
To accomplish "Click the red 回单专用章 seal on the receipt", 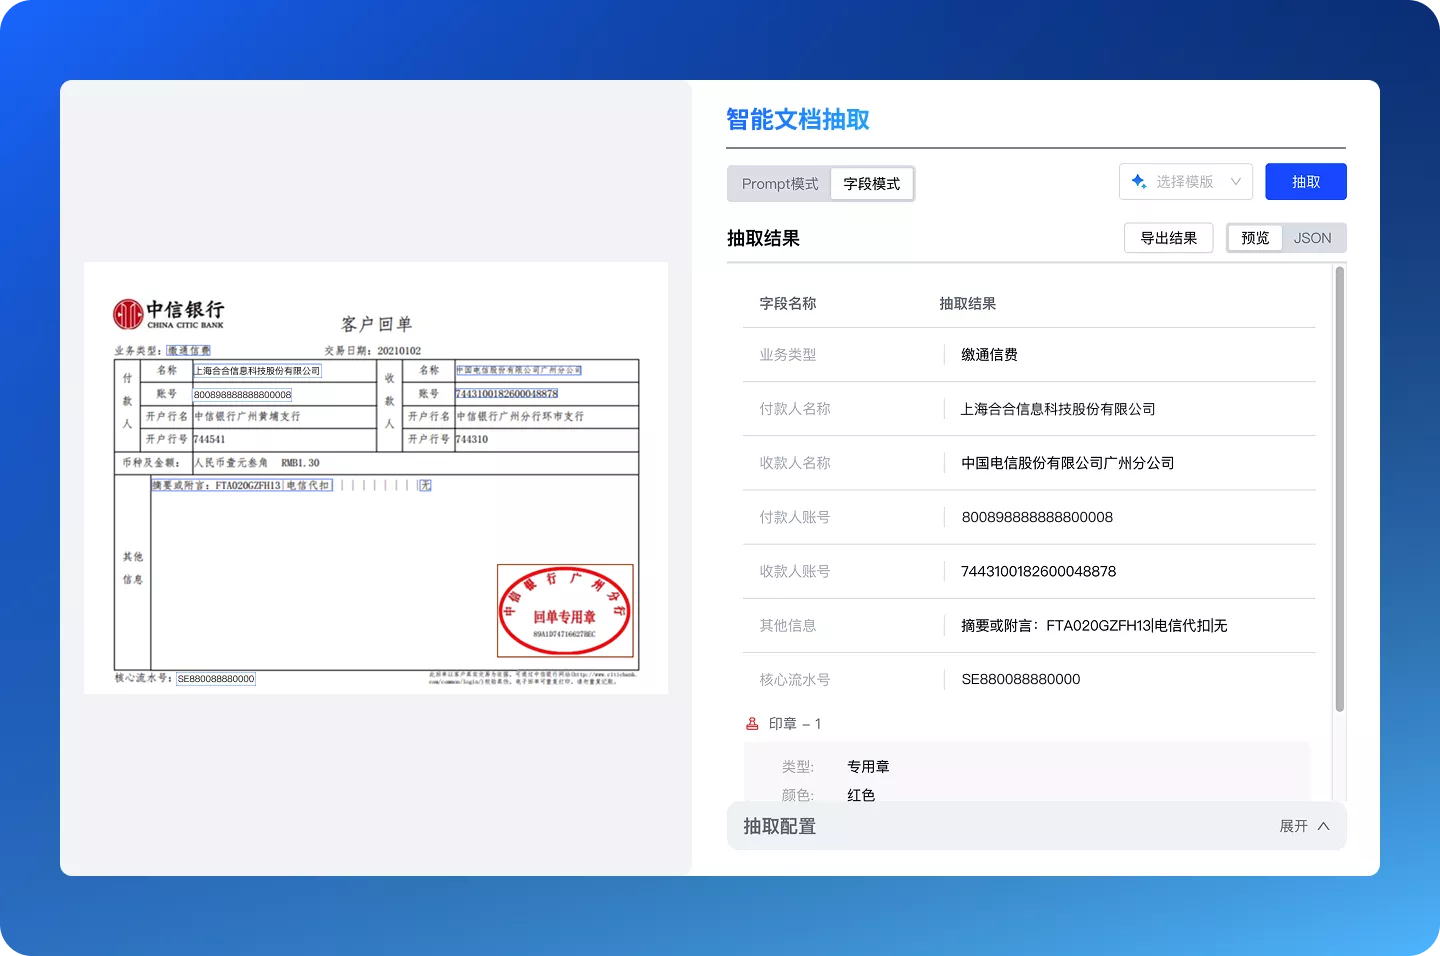I will pos(564,610).
